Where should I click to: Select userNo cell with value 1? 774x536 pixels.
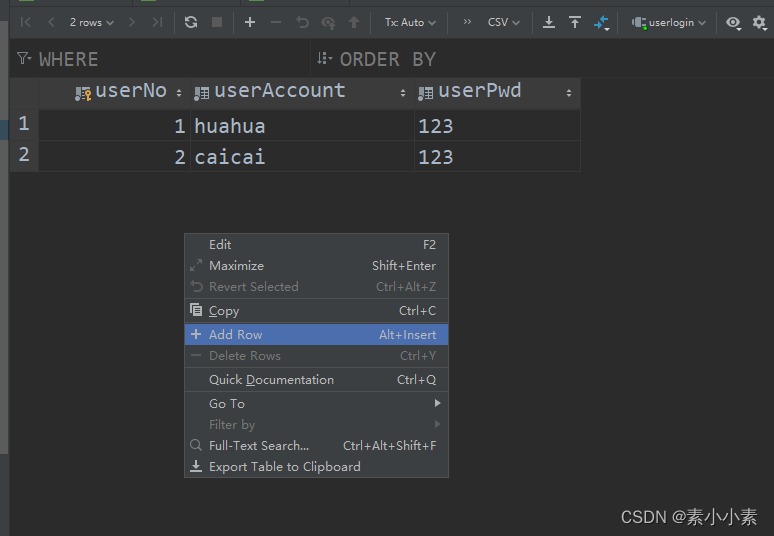[115, 125]
